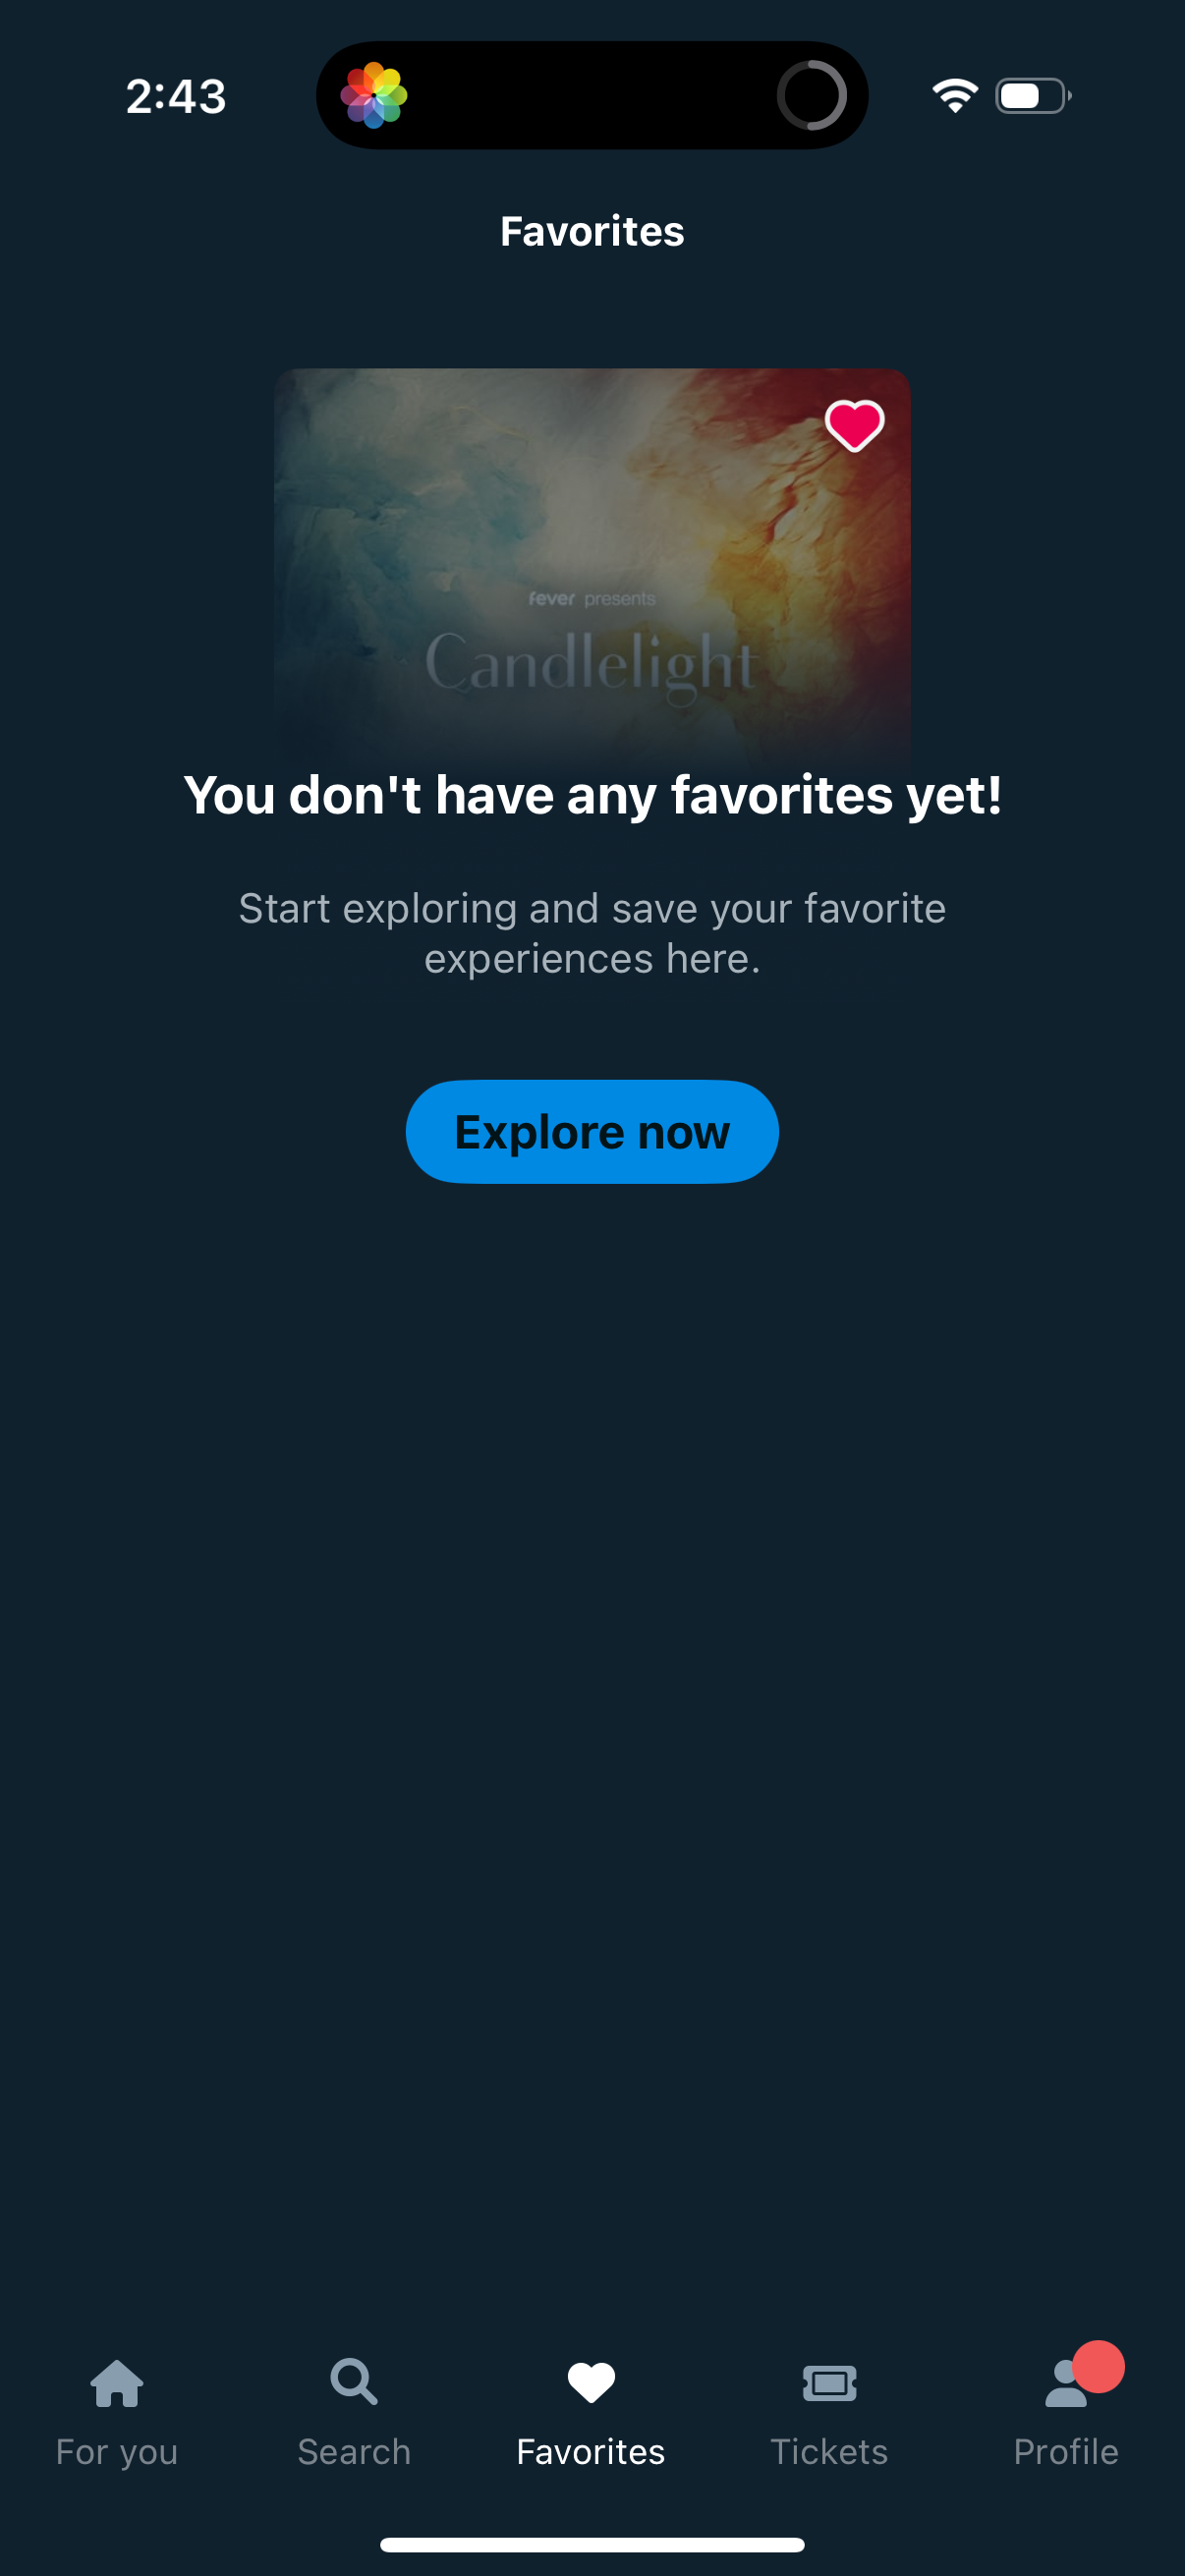Tap the Wi-Fi status icon
This screenshot has height=2576, width=1185.
(955, 96)
